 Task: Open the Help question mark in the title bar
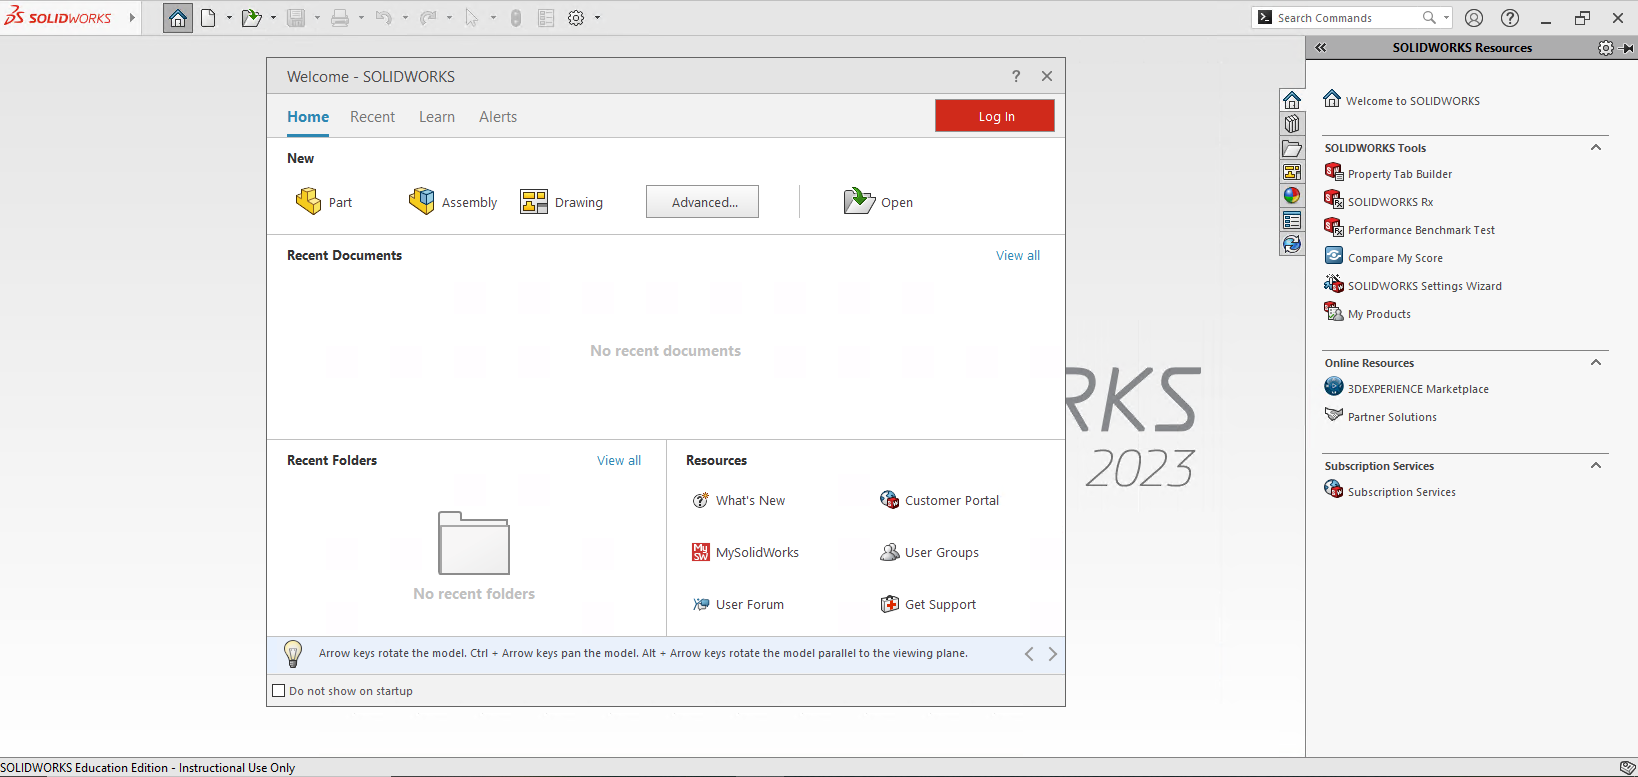[x=1510, y=18]
